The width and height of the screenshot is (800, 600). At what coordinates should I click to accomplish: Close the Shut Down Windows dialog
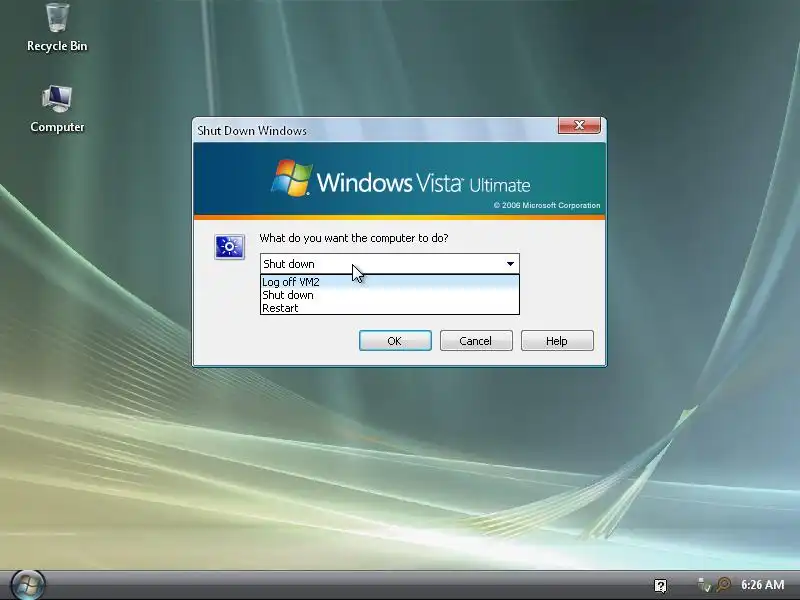pos(579,126)
